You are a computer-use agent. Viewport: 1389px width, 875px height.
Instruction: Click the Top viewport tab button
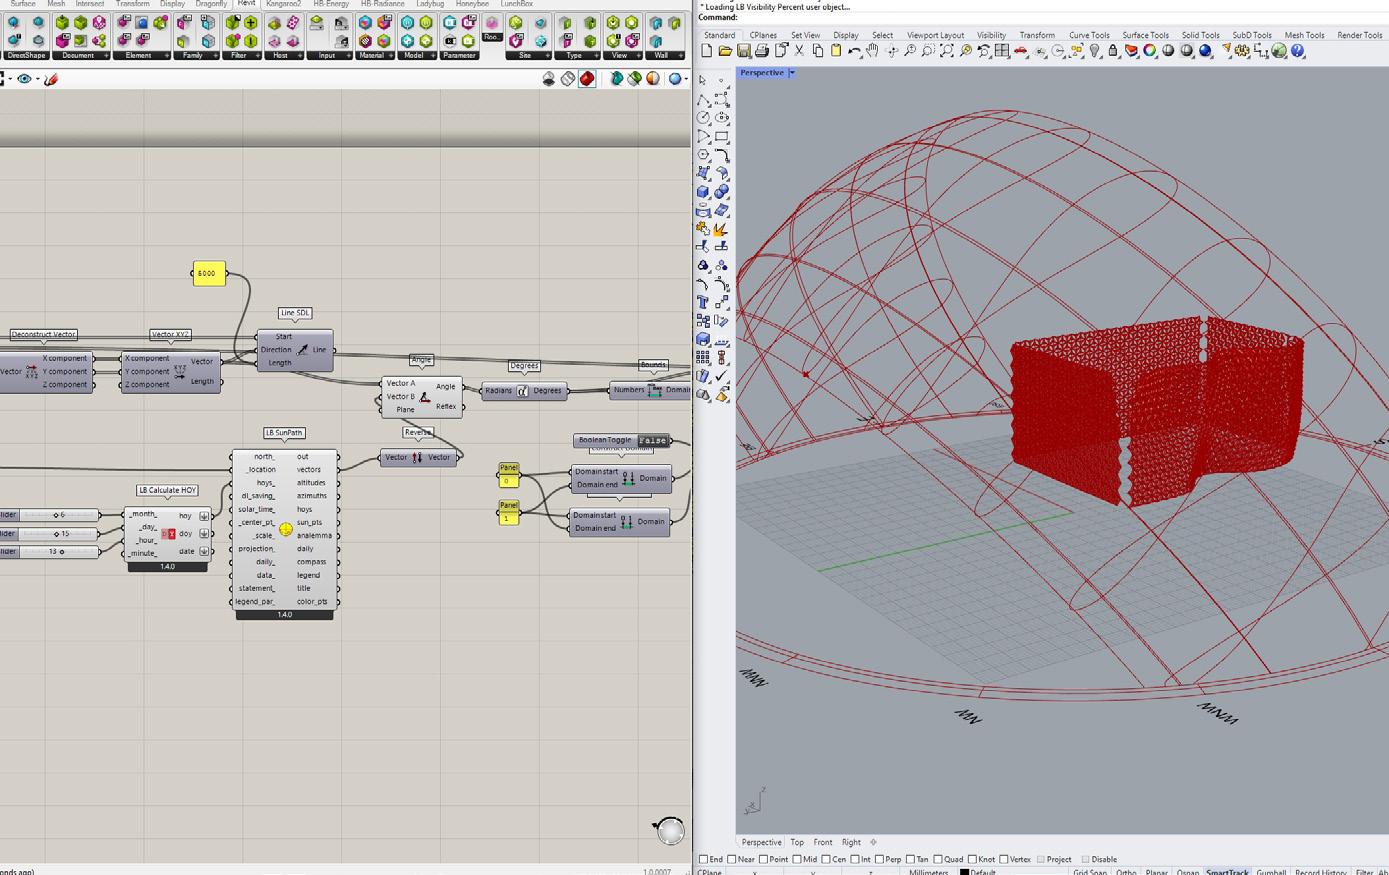[796, 842]
